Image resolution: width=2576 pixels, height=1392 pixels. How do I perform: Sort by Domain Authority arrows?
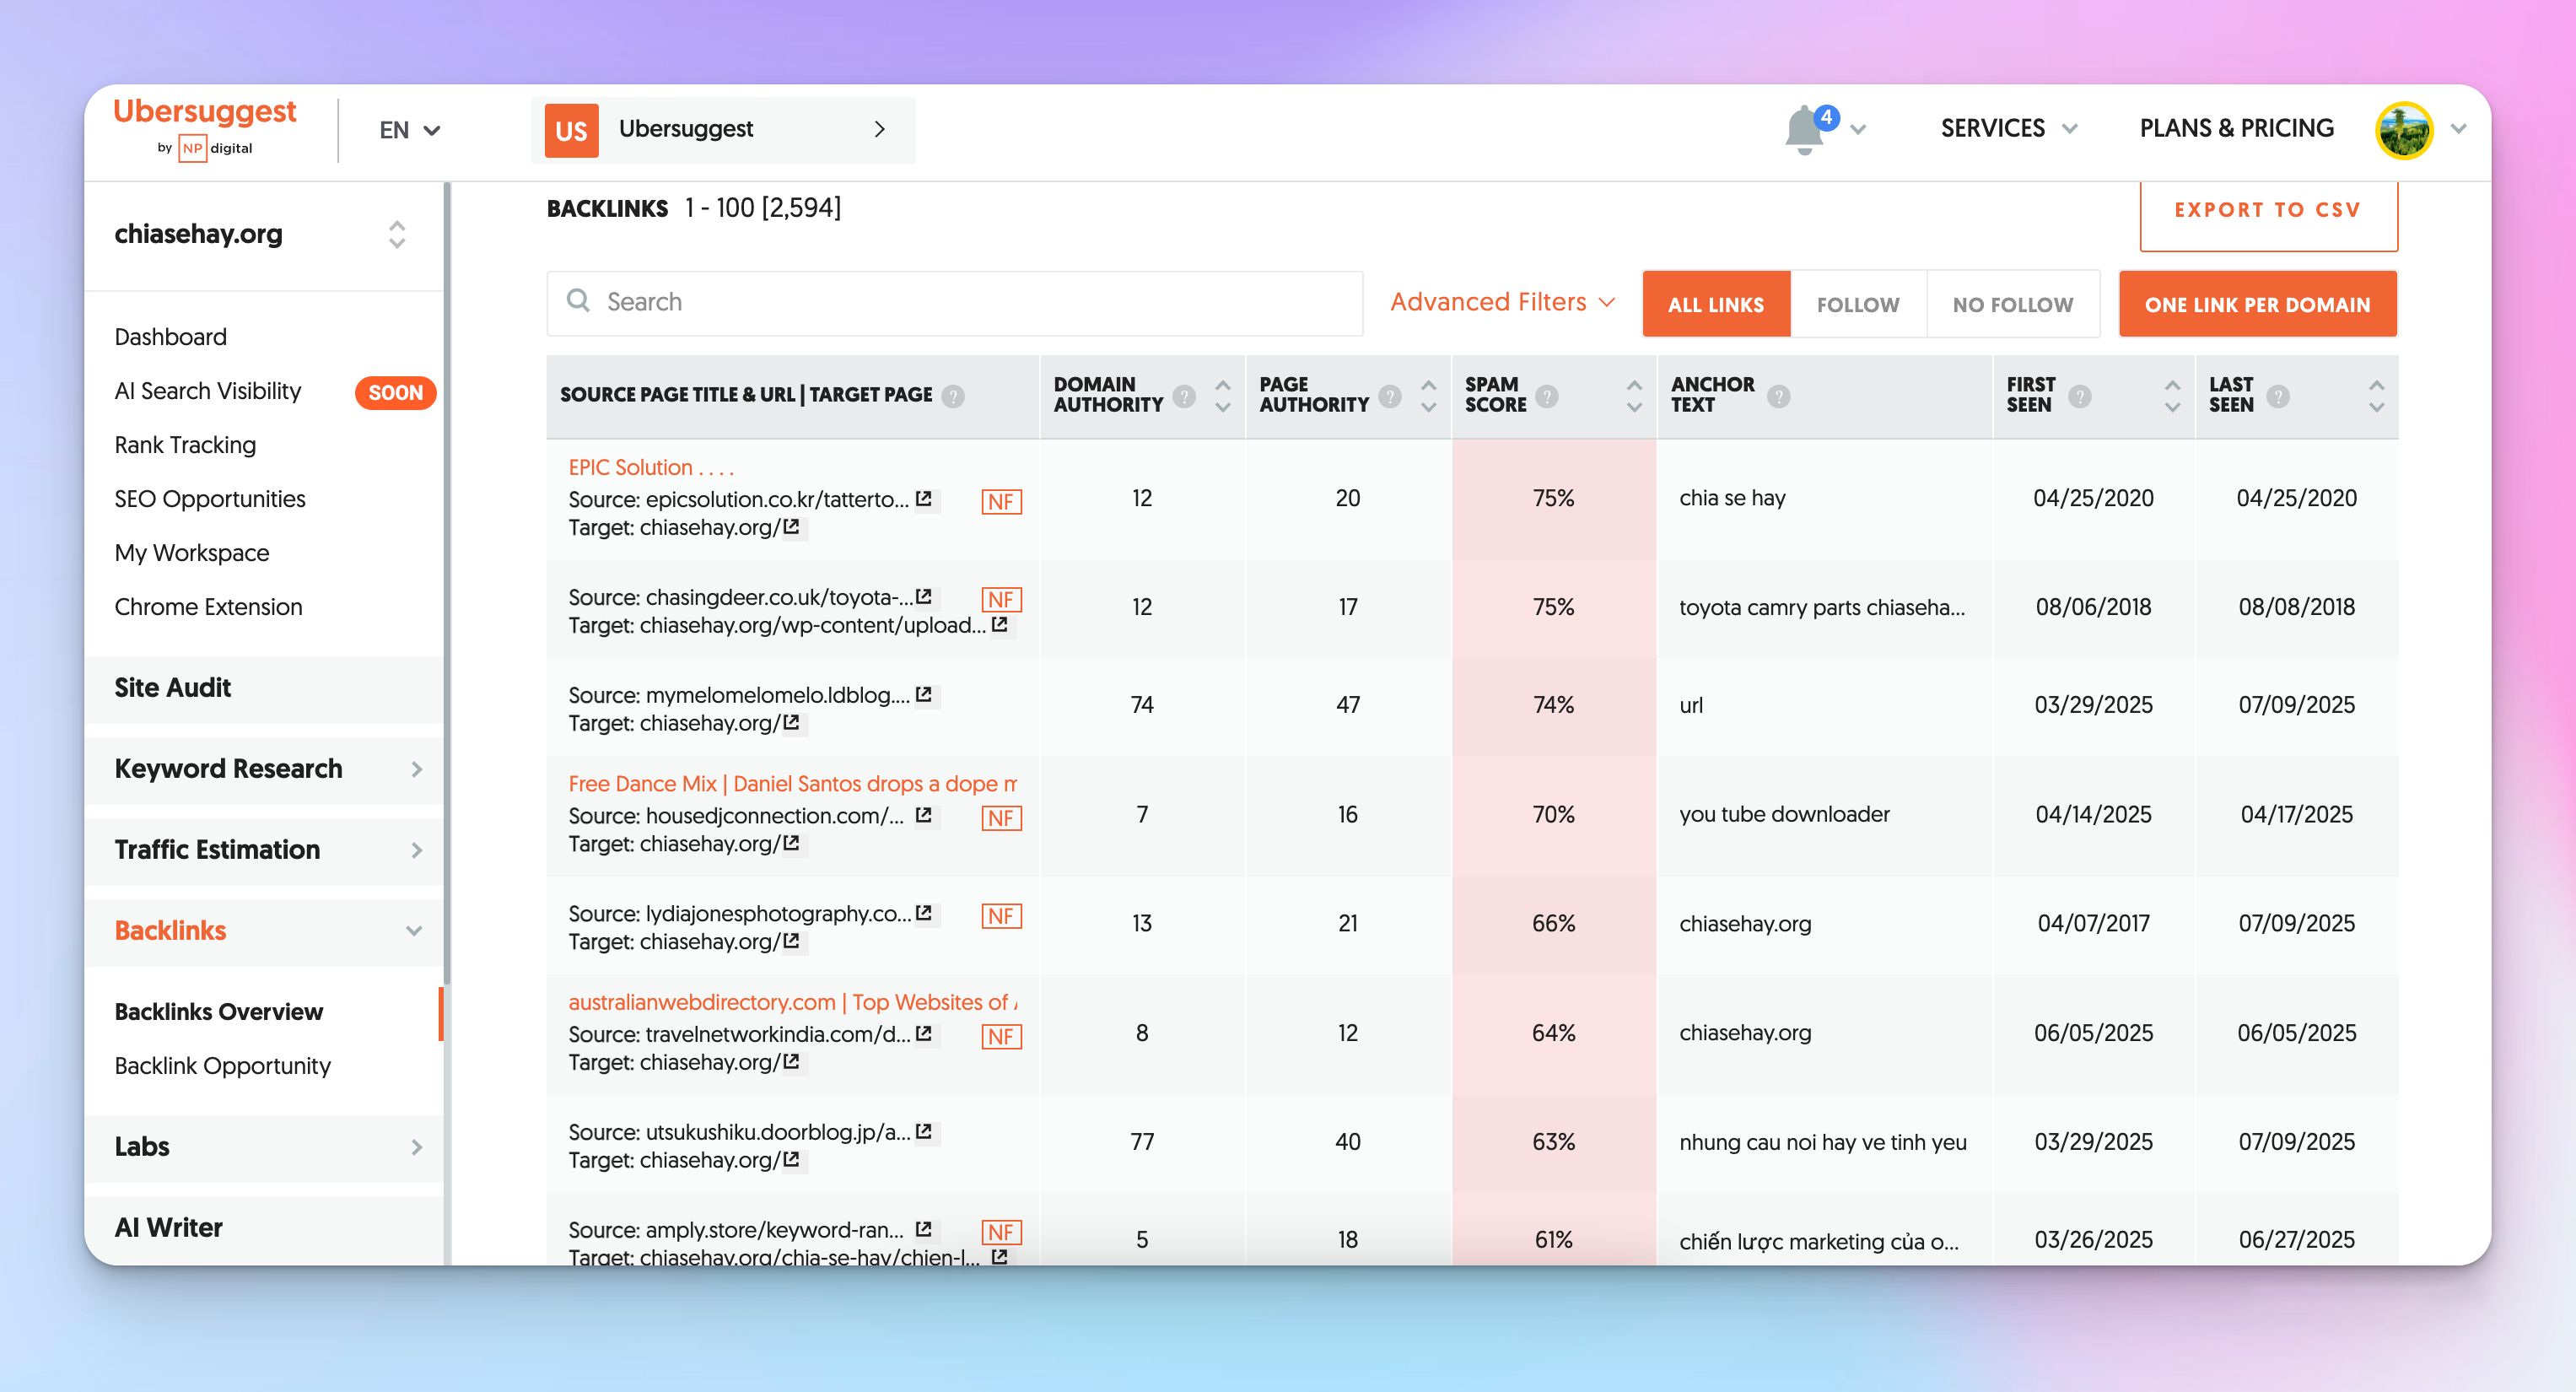[1223, 396]
